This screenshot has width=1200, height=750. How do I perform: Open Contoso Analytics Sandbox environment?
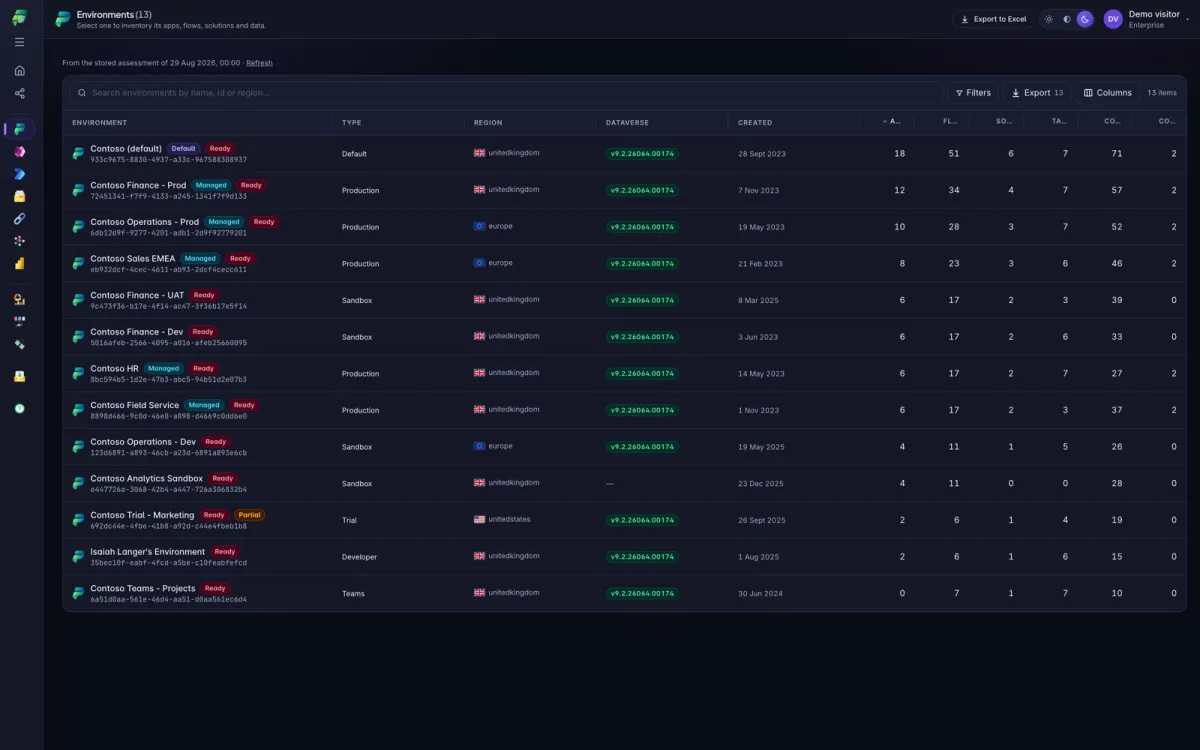146,478
